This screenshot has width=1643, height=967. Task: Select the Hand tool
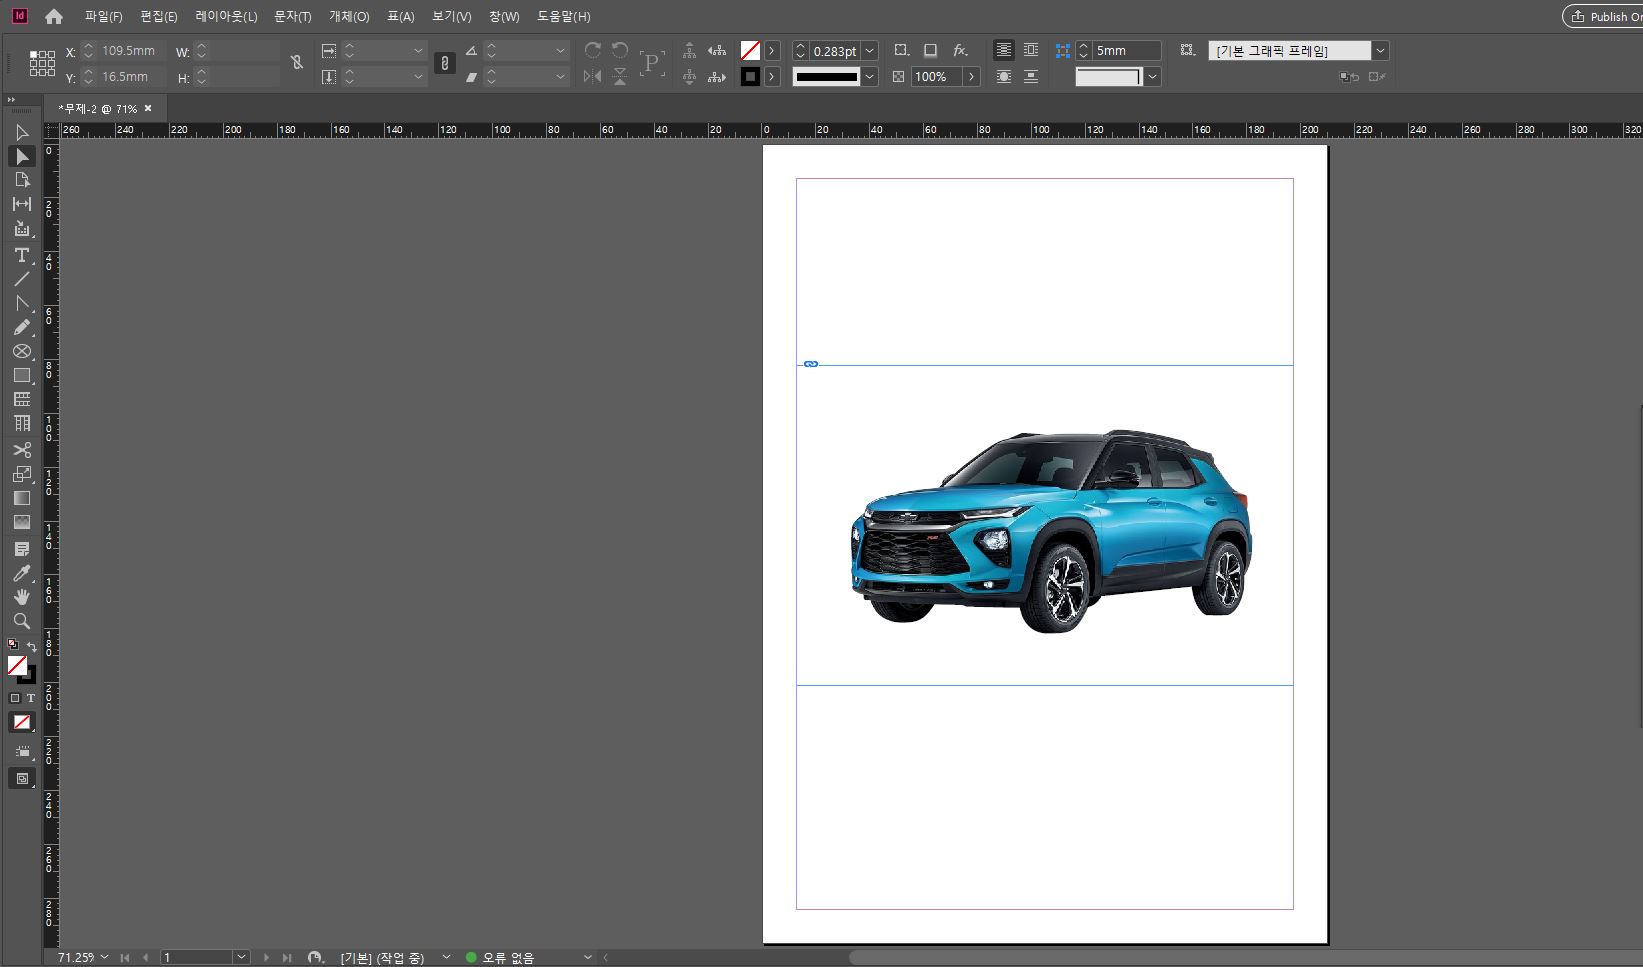click(x=22, y=597)
